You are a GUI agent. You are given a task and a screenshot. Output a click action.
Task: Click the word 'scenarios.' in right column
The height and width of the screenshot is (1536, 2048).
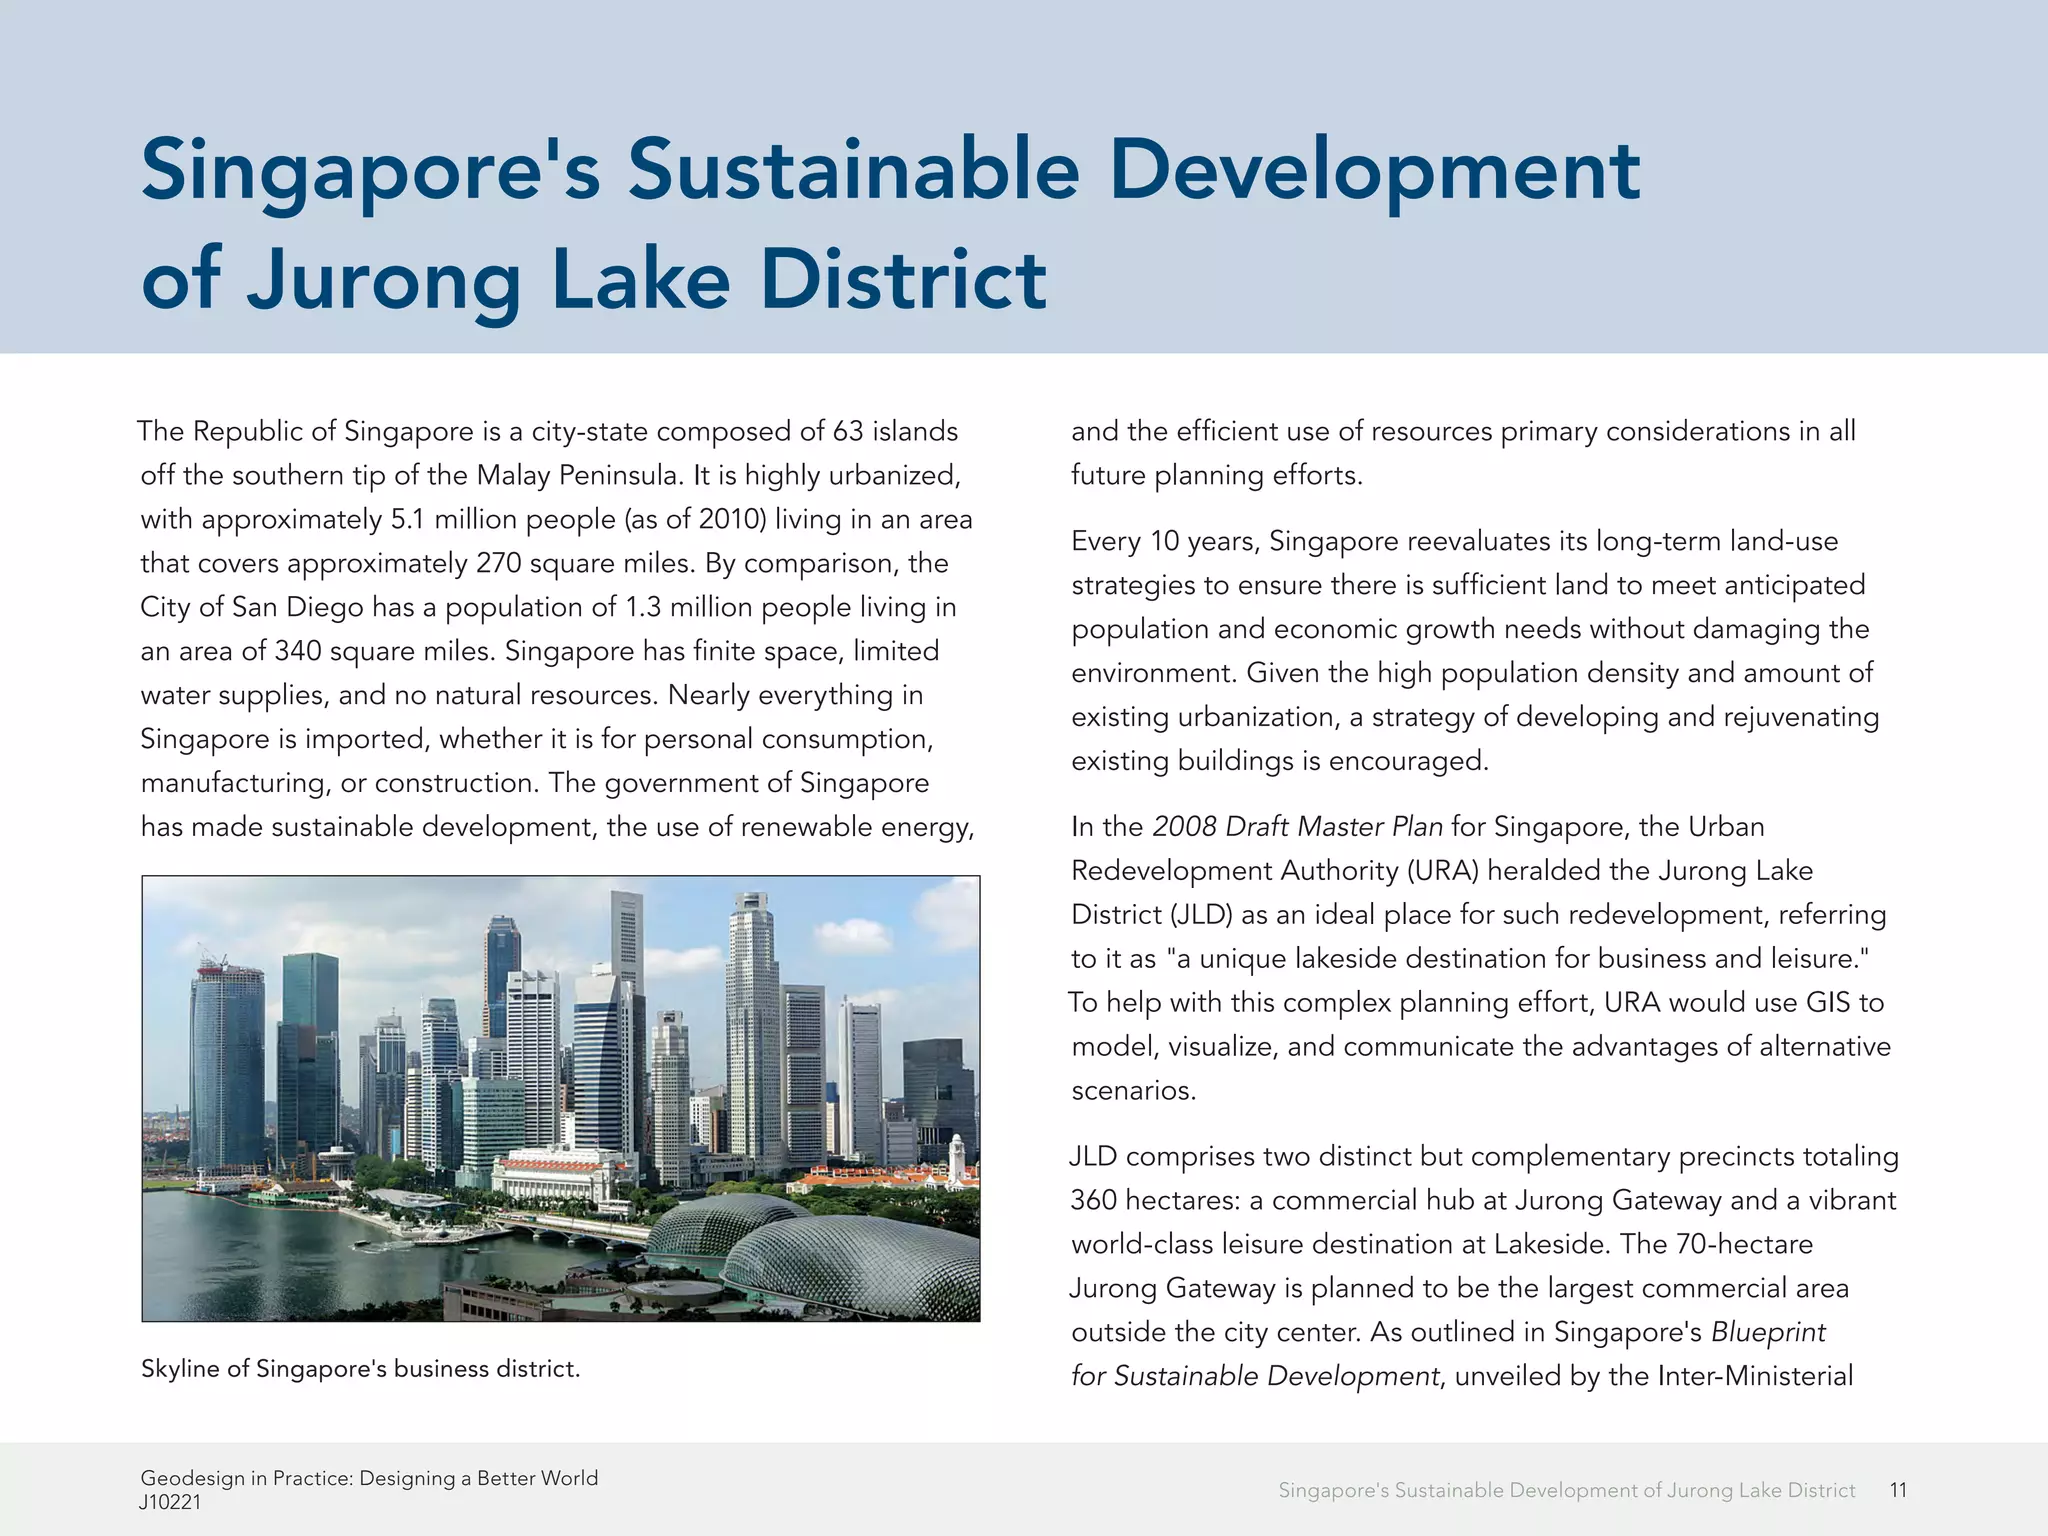1134,1091
